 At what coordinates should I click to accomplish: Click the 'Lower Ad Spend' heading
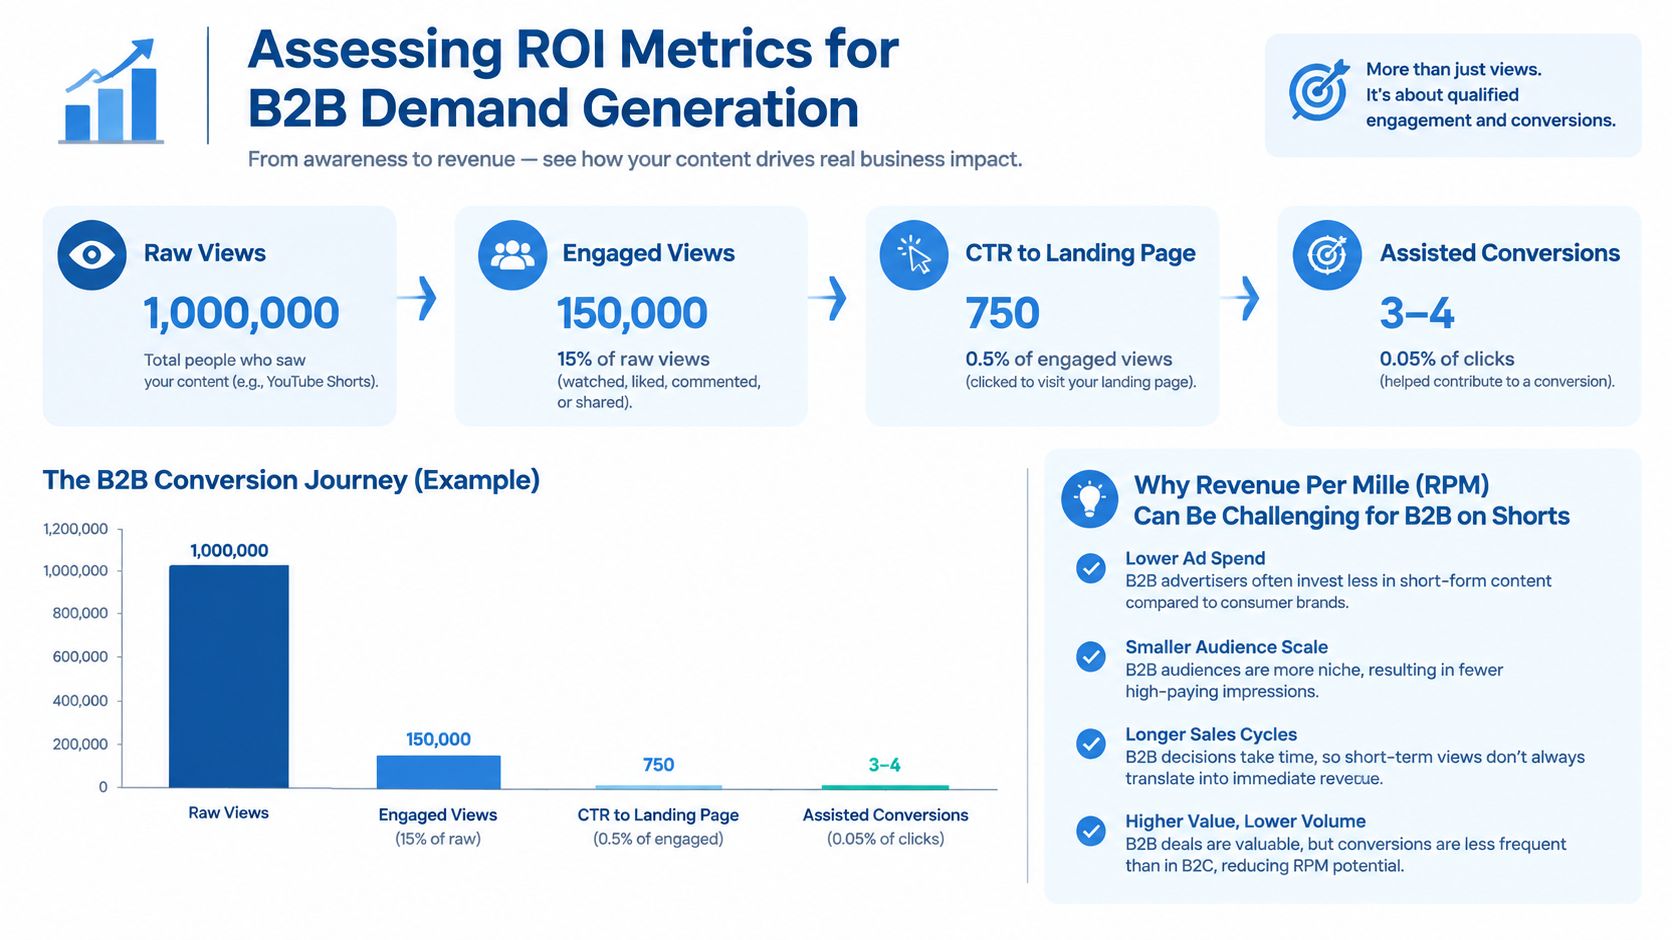click(x=1195, y=558)
